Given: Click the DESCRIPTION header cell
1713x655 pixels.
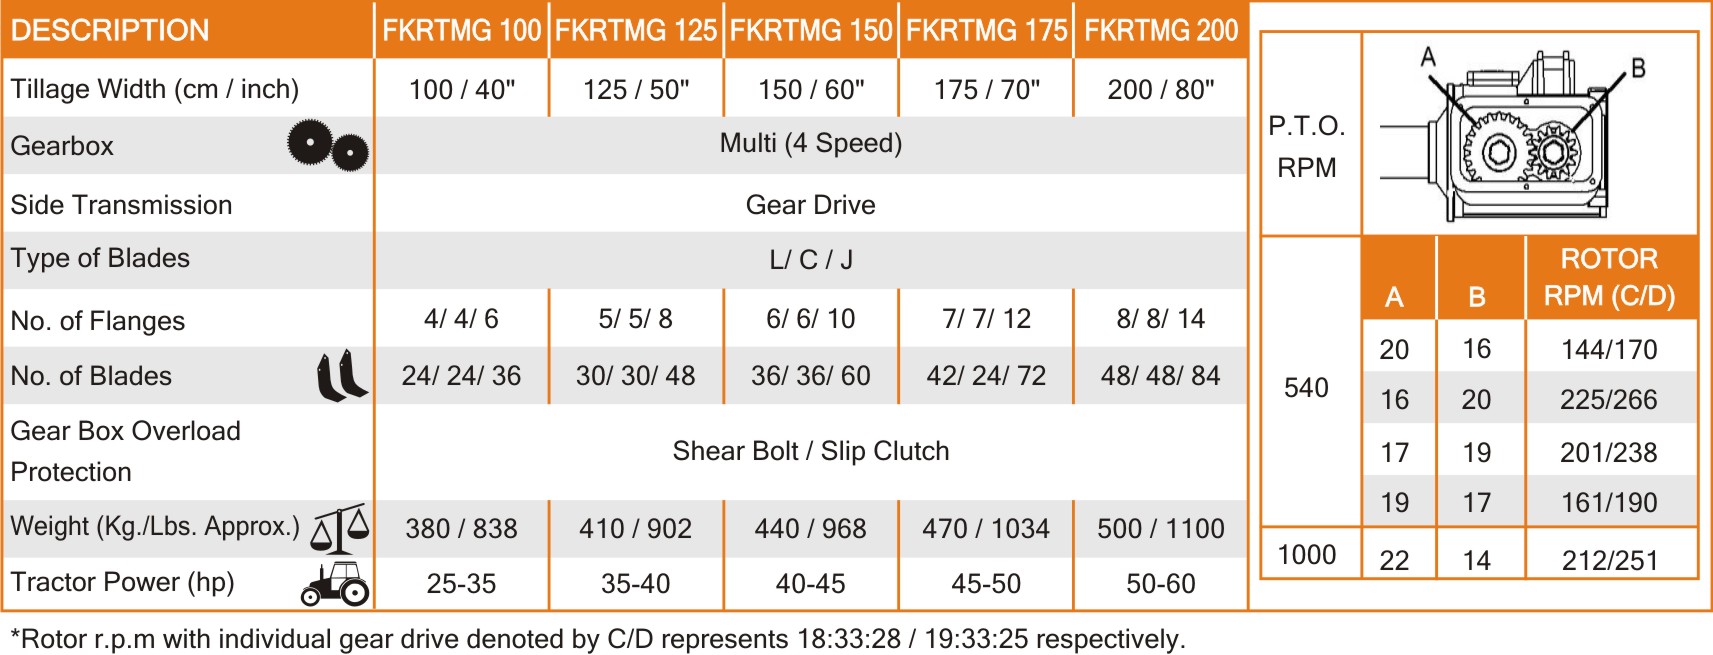Looking at the screenshot, I should pyautogui.click(x=188, y=30).
